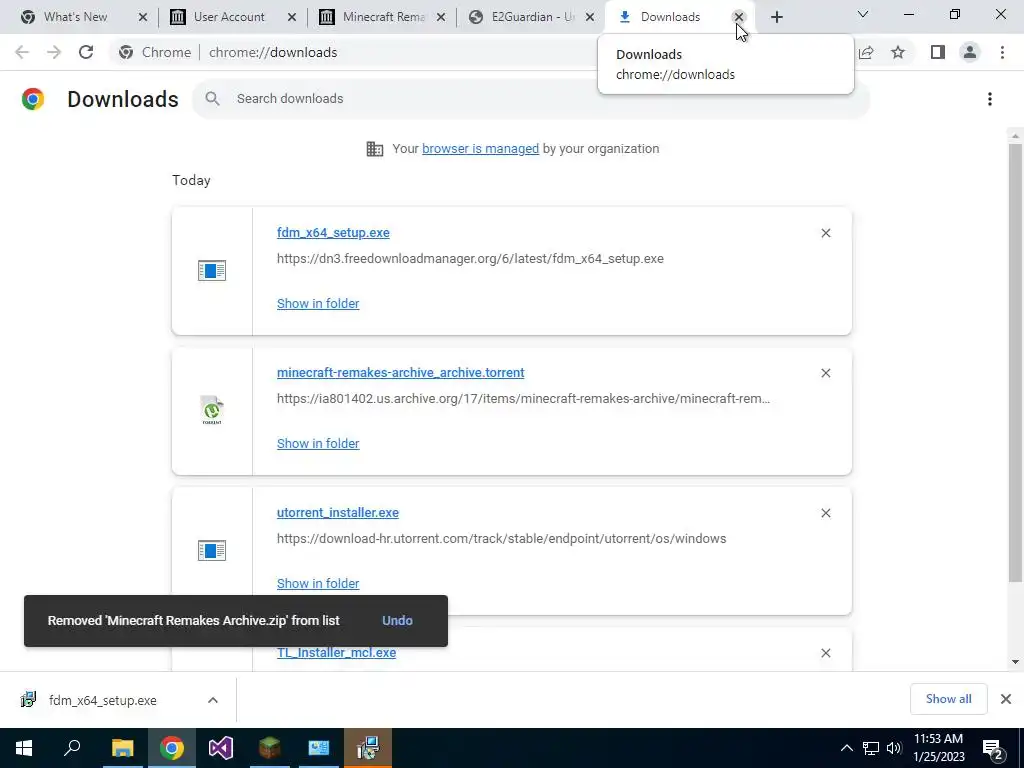Go back with the back arrow

coord(22,52)
